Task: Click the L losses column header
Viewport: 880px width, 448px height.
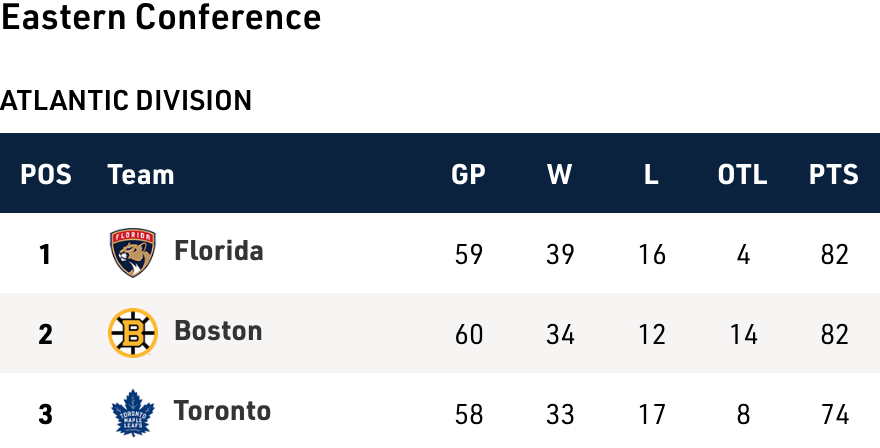Action: pos(651,174)
